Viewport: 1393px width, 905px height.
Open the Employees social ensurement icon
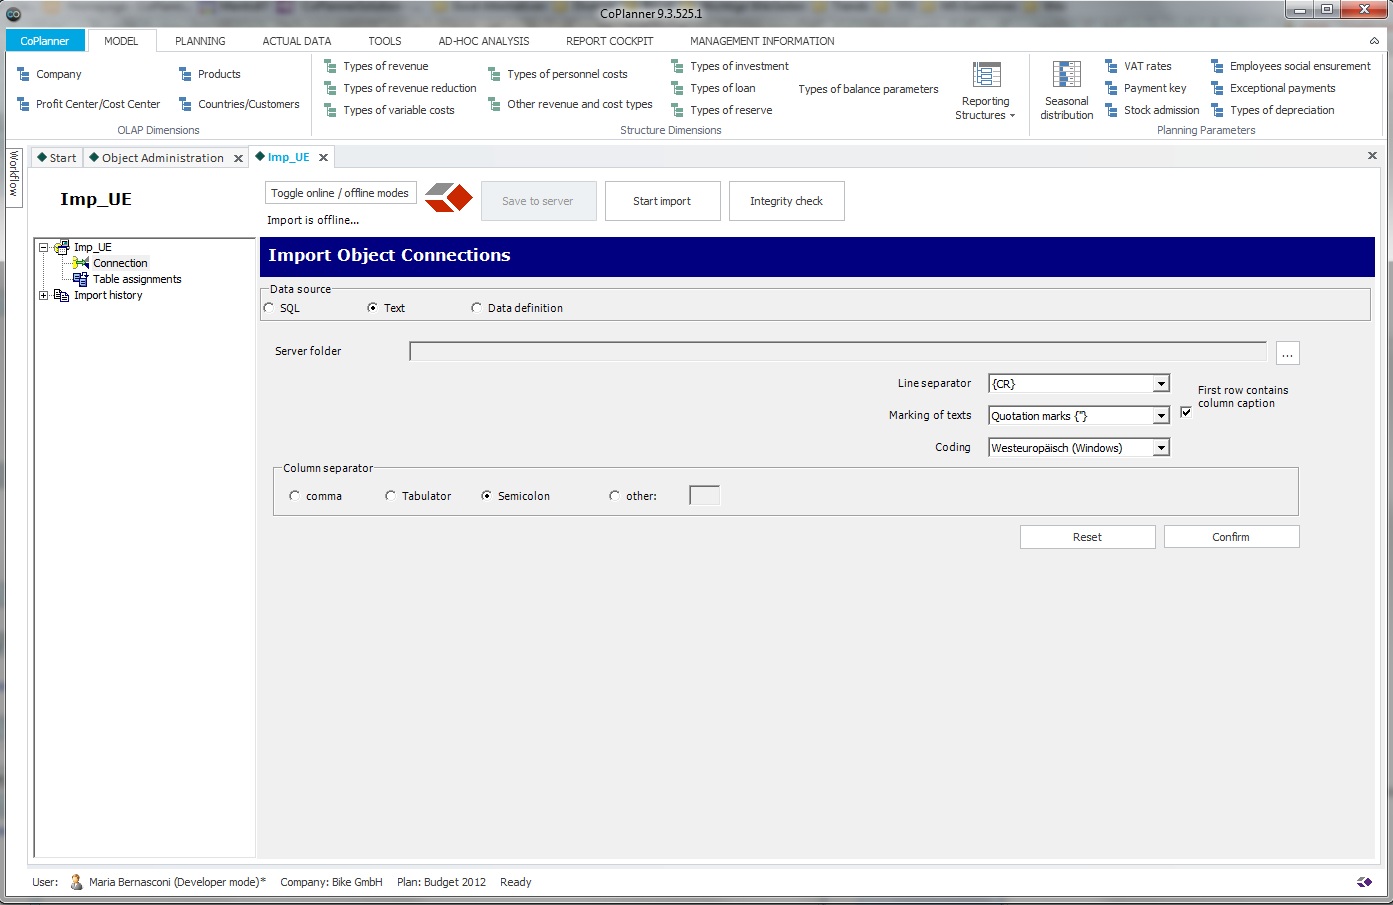(1217, 66)
